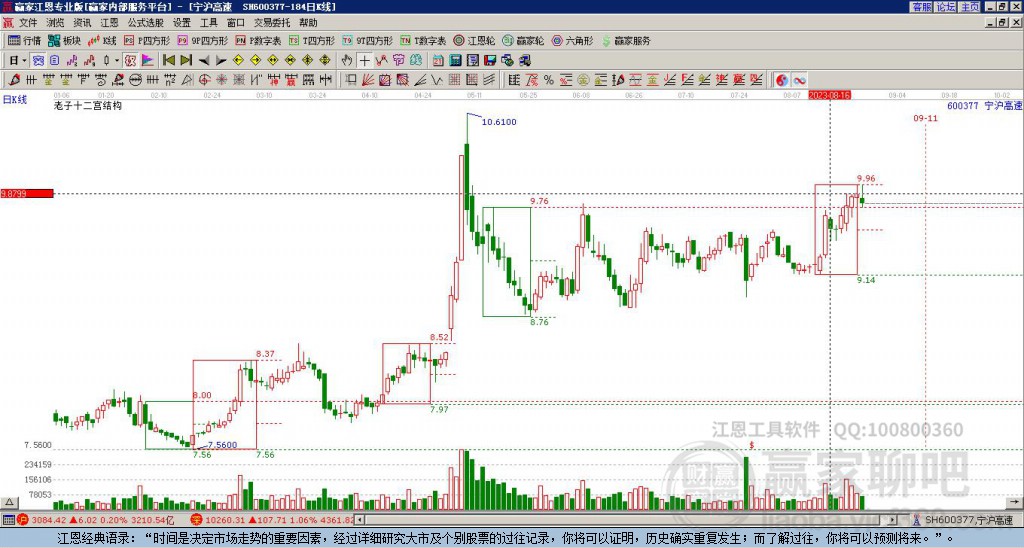Select the hand pan tool
The image size is (1024, 548).
[347, 61]
